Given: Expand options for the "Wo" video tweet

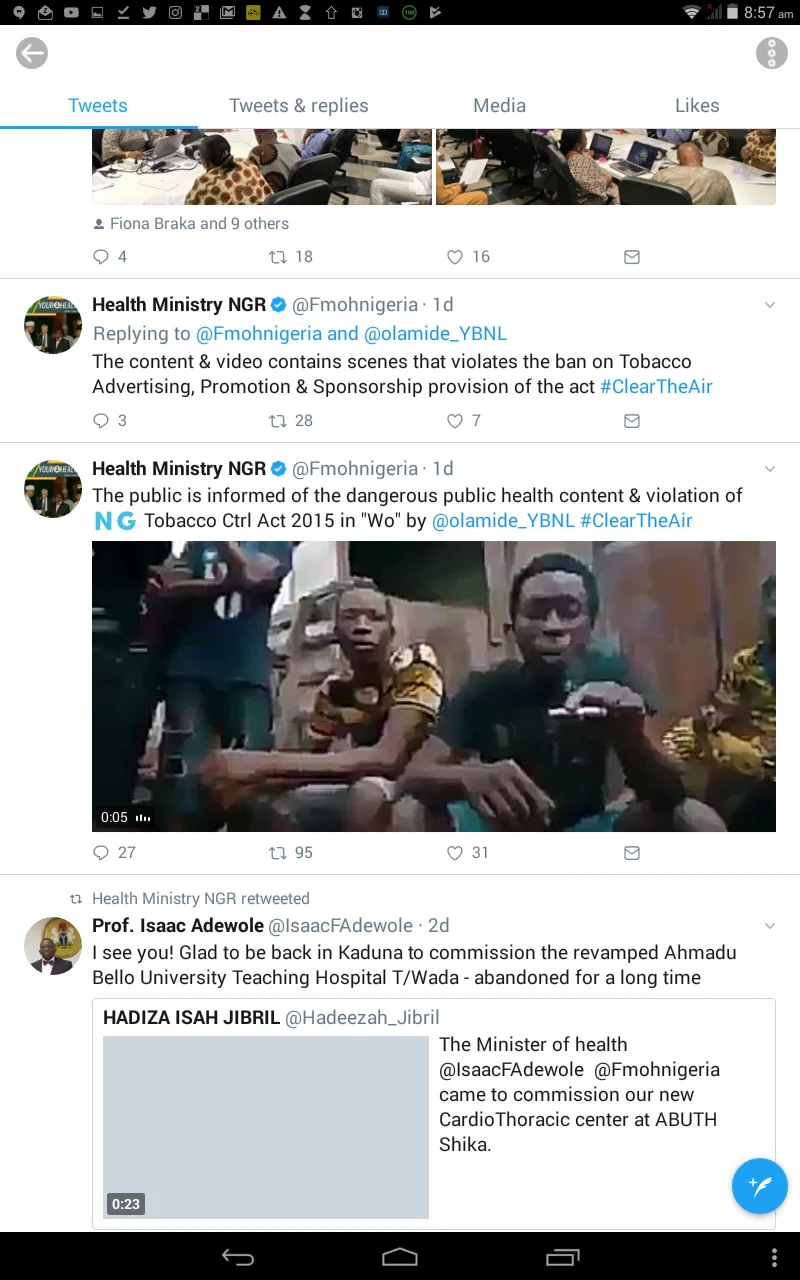Looking at the screenshot, I should coord(769,469).
